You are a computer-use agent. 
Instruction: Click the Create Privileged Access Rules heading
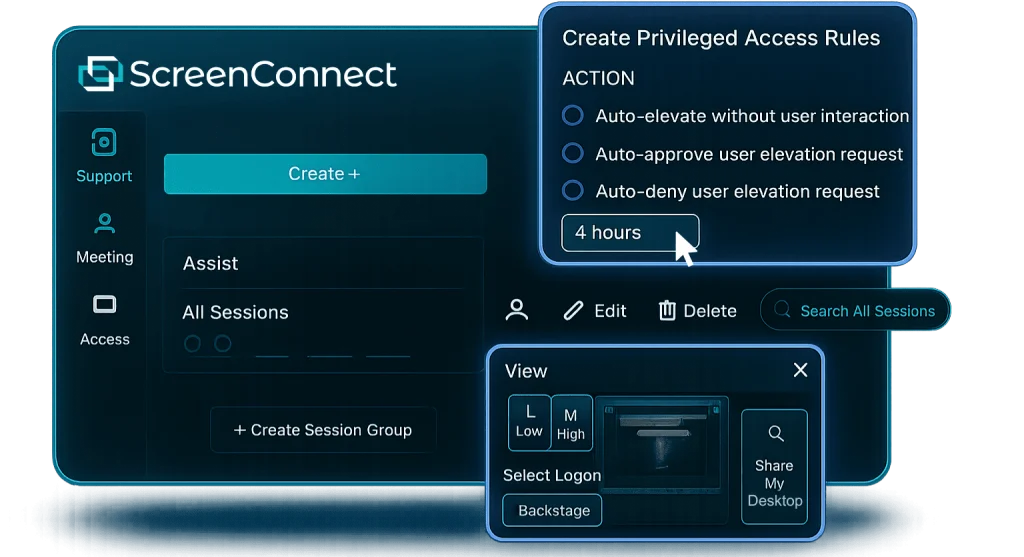tap(721, 38)
